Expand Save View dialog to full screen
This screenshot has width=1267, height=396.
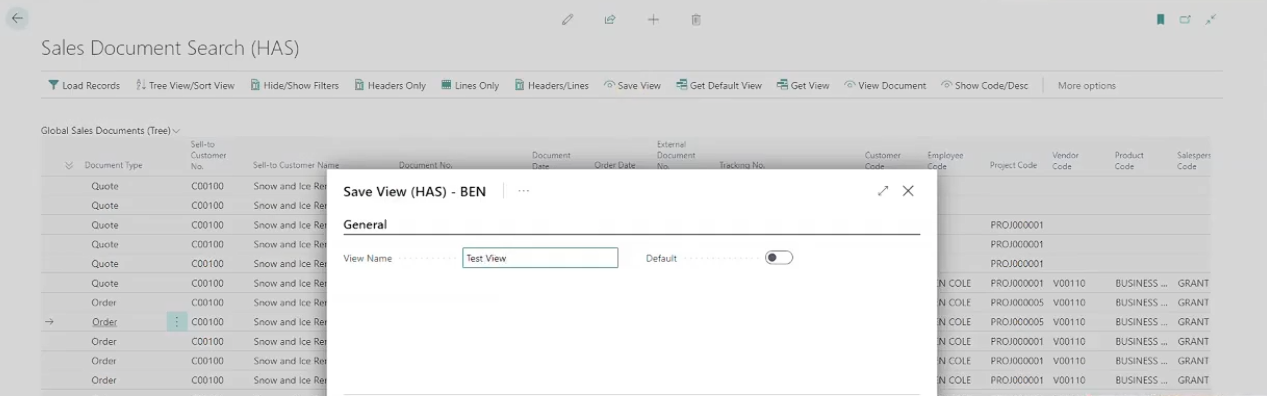pos(883,191)
